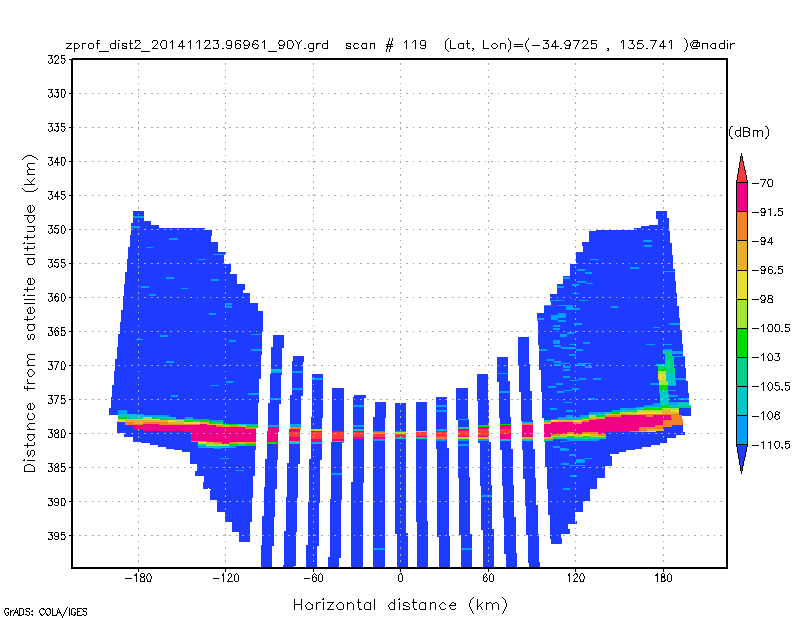Click the green -100.5 to -103 colorbar segment

coord(741,342)
